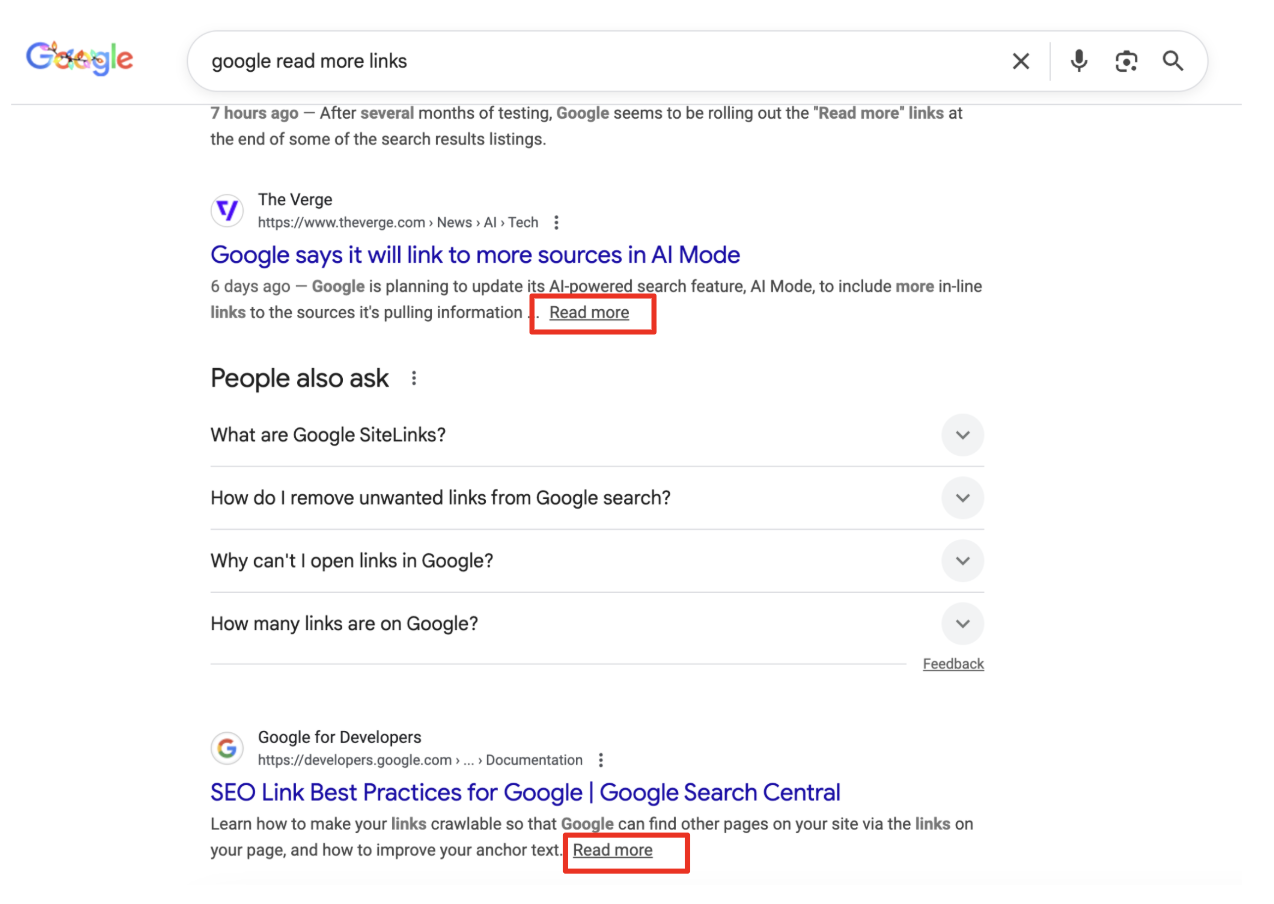The width and height of the screenshot is (1274, 904).
Task: Expand the question 'What are Google SiteLinks?'
Action: (962, 435)
